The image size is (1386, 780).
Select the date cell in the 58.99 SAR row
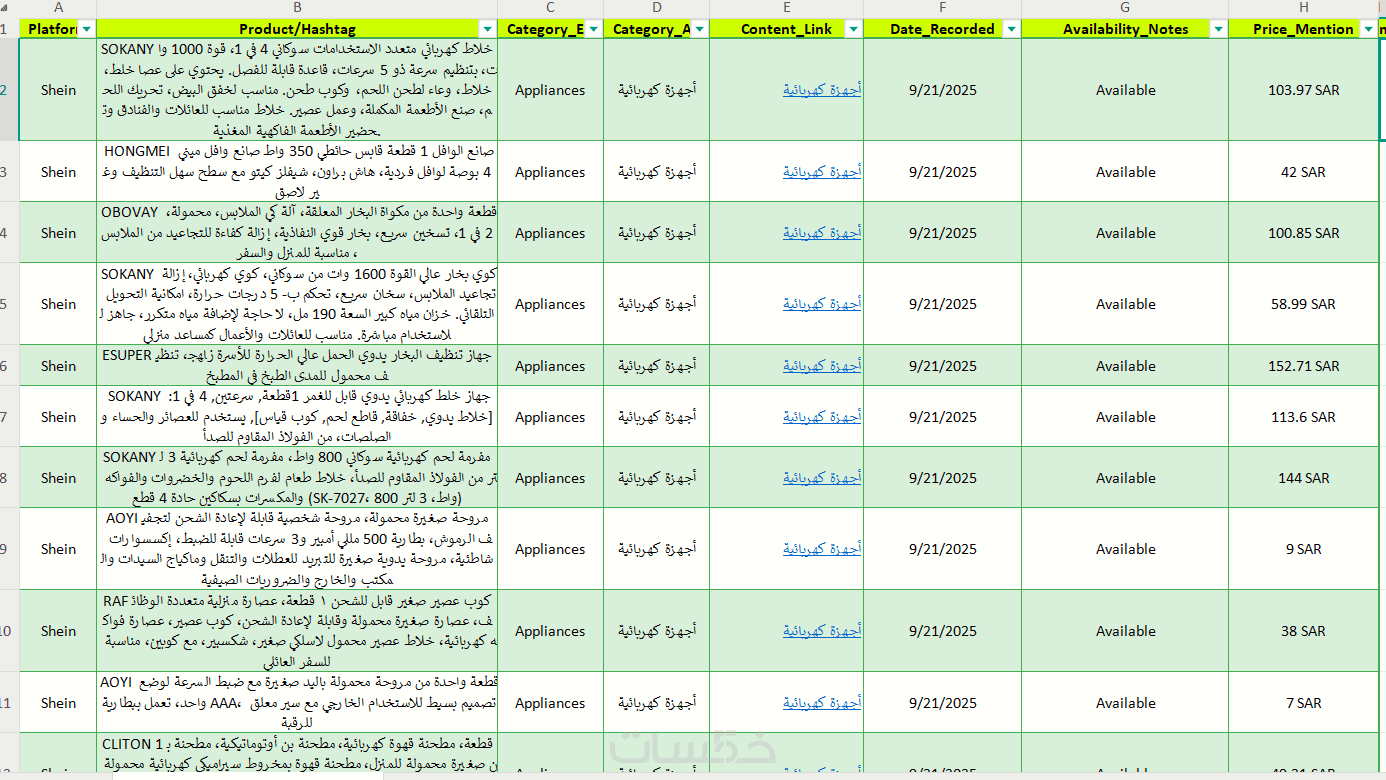pyautogui.click(x=942, y=304)
